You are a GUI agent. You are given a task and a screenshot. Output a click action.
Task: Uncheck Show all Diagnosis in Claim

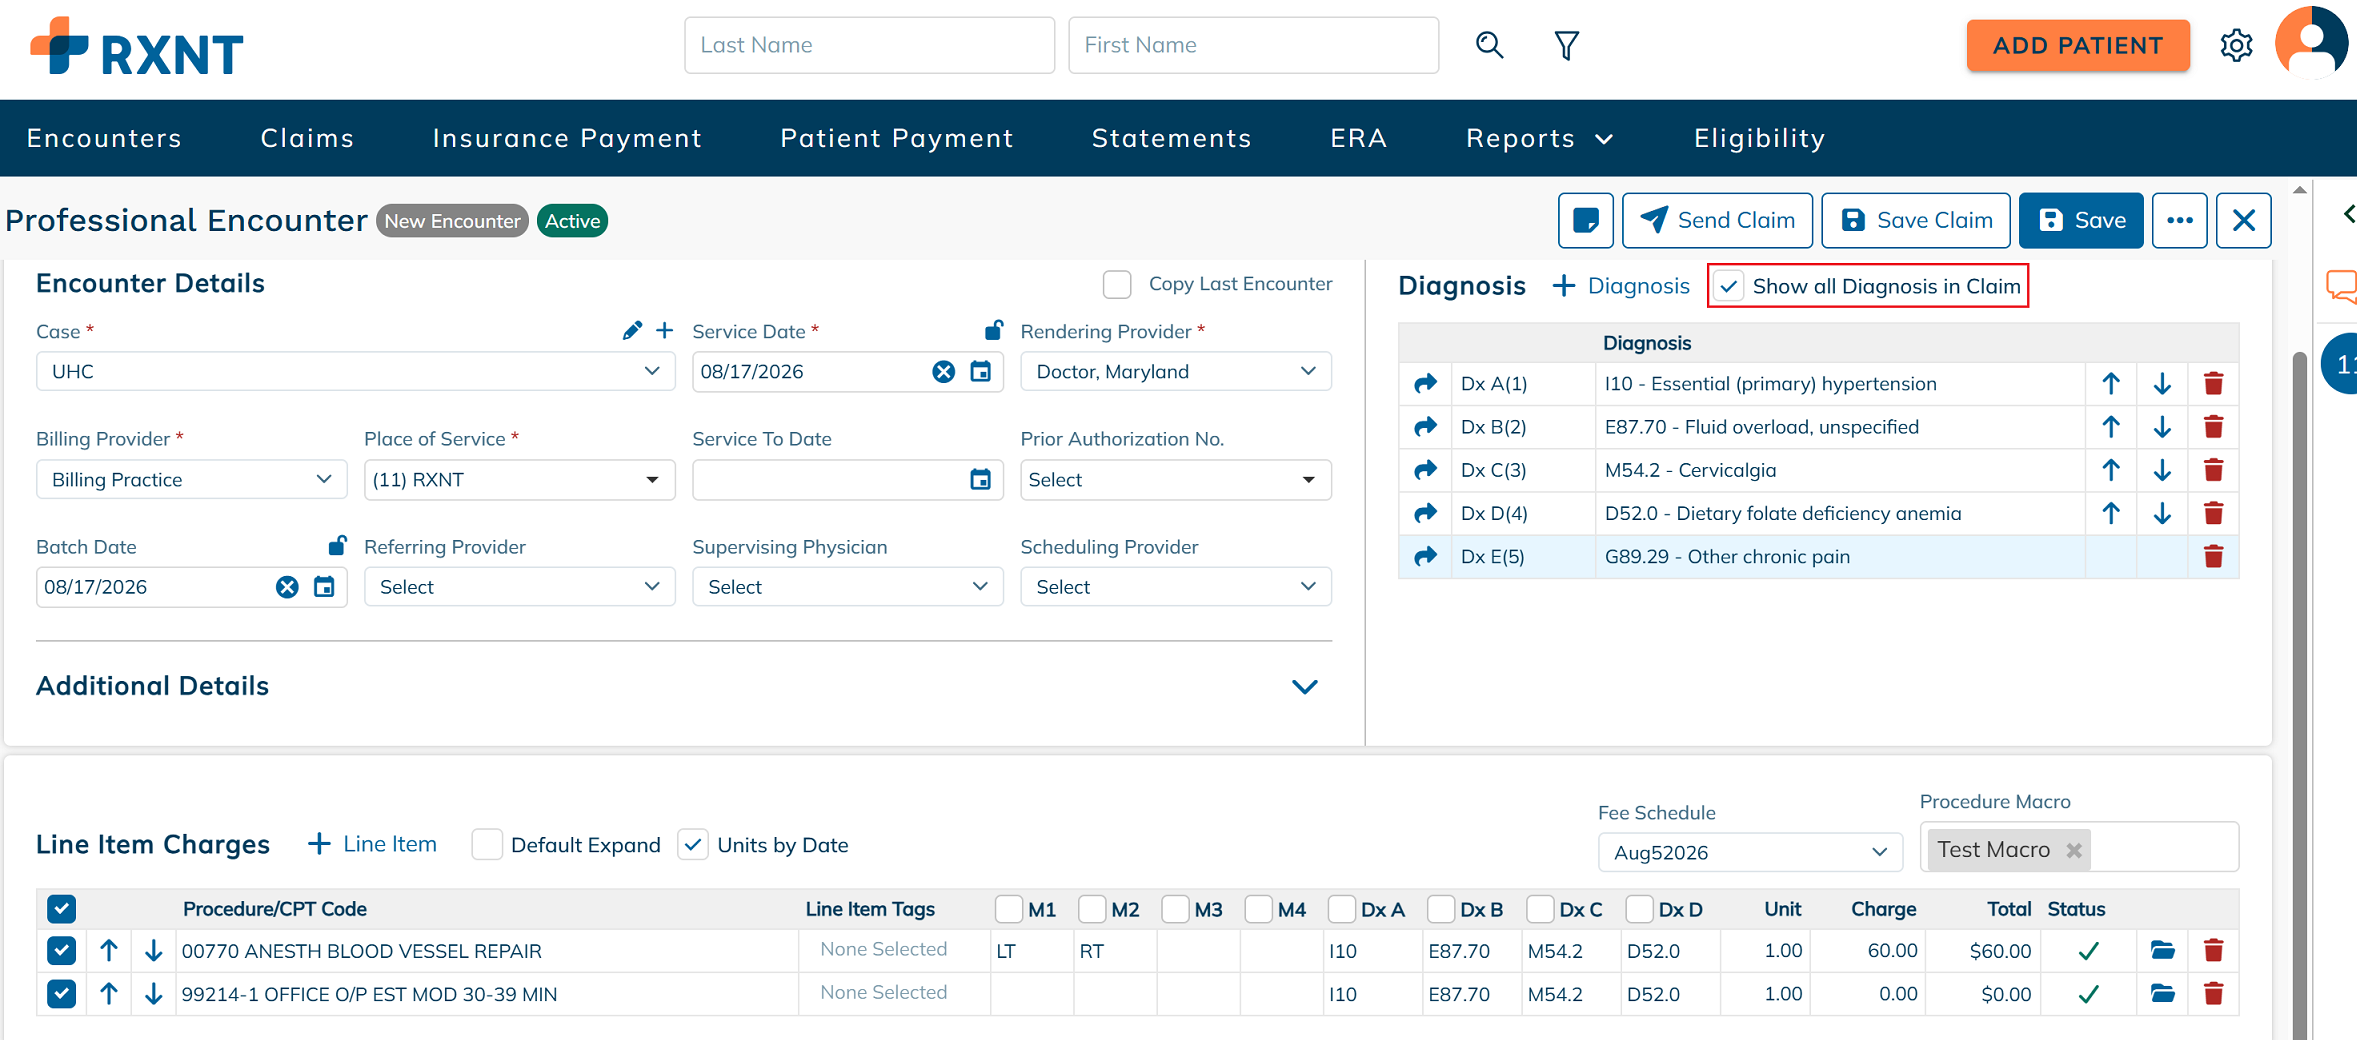[1729, 286]
